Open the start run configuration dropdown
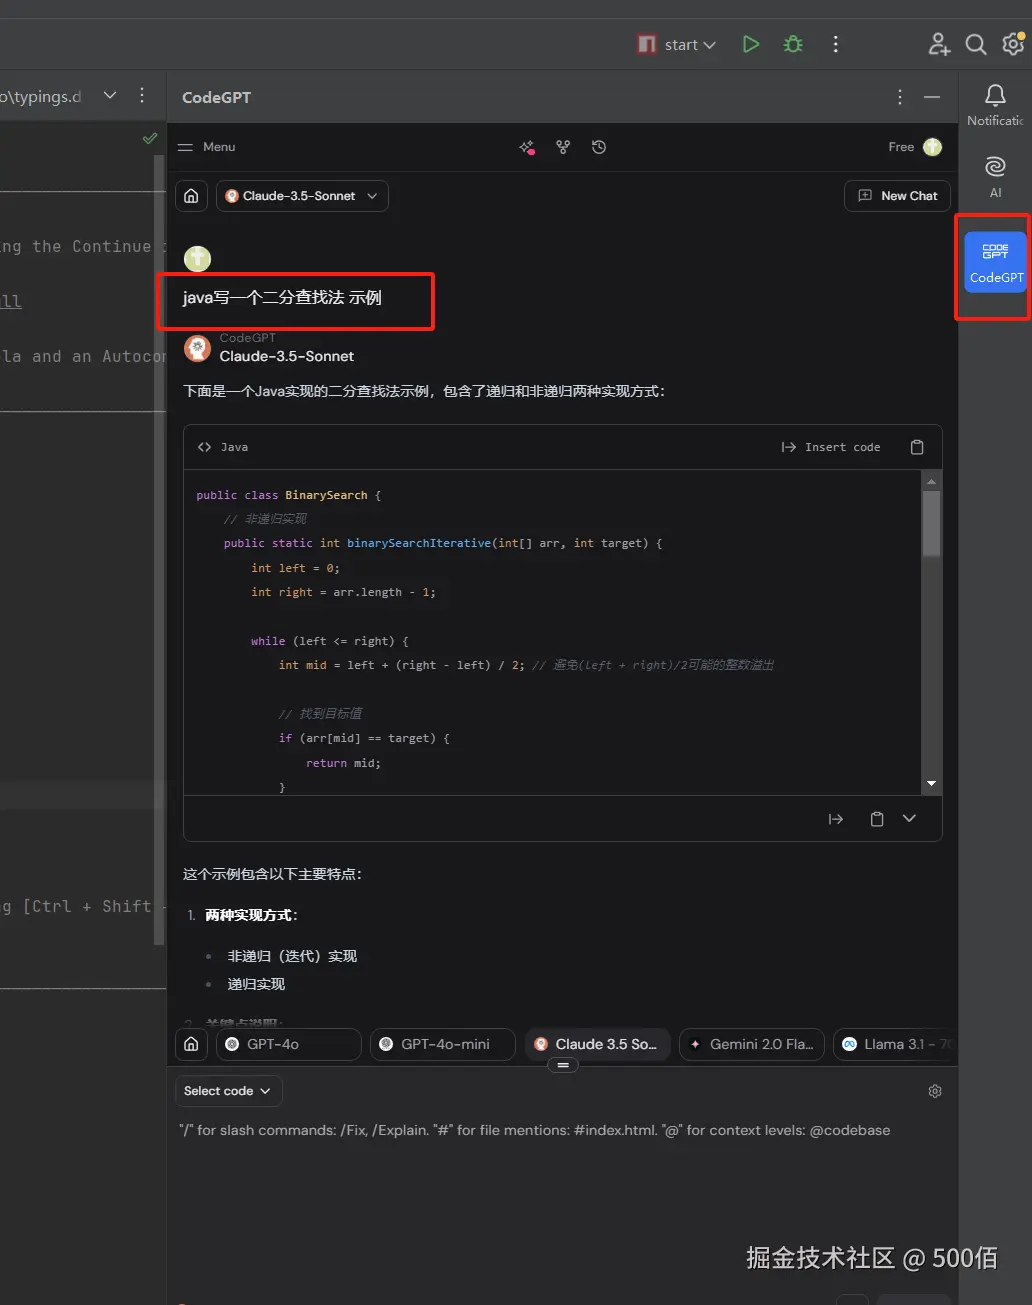 click(677, 44)
